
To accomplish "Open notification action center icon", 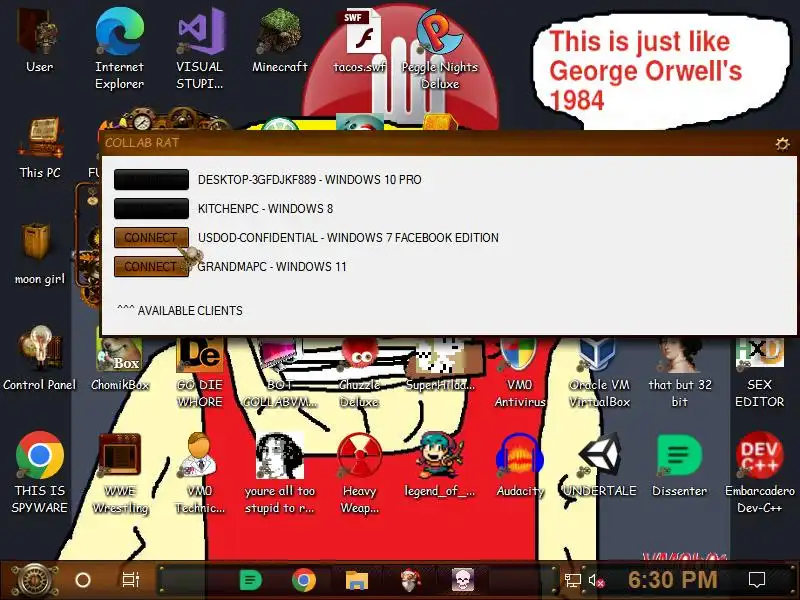I will (757, 580).
